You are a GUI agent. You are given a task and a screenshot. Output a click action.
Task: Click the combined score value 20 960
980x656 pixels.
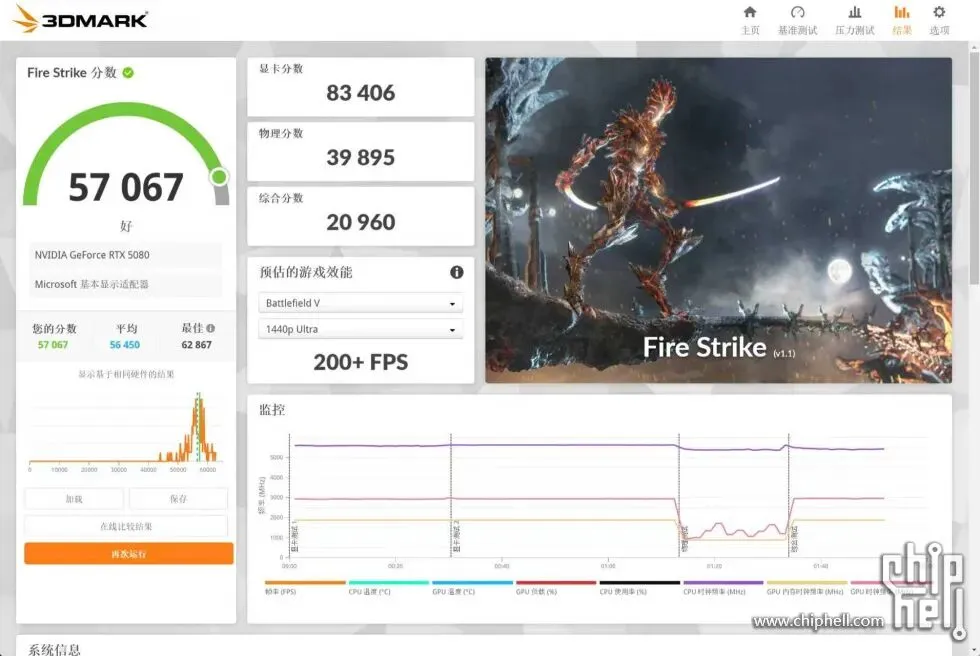pyautogui.click(x=361, y=222)
